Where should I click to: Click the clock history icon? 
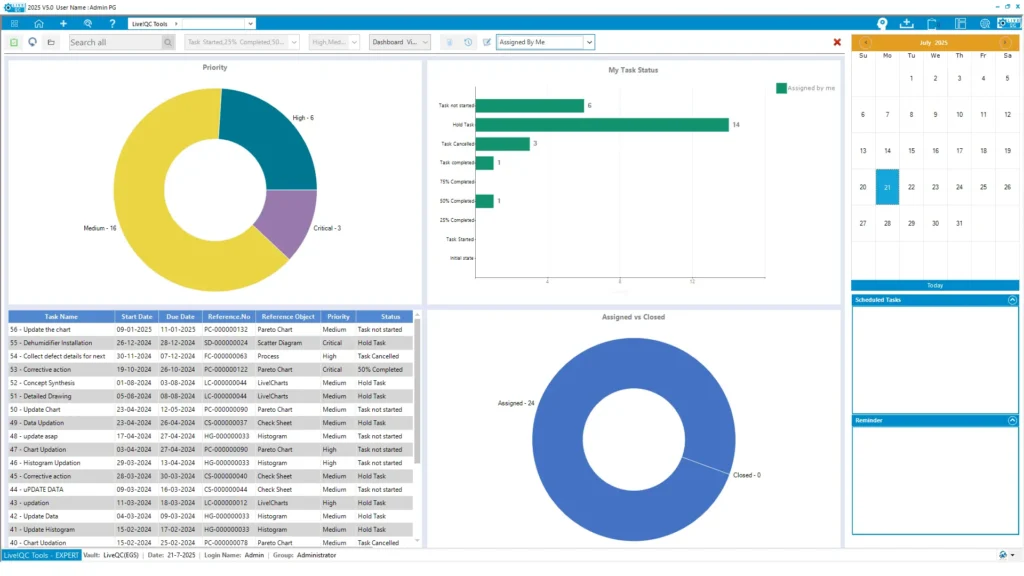click(x=468, y=42)
